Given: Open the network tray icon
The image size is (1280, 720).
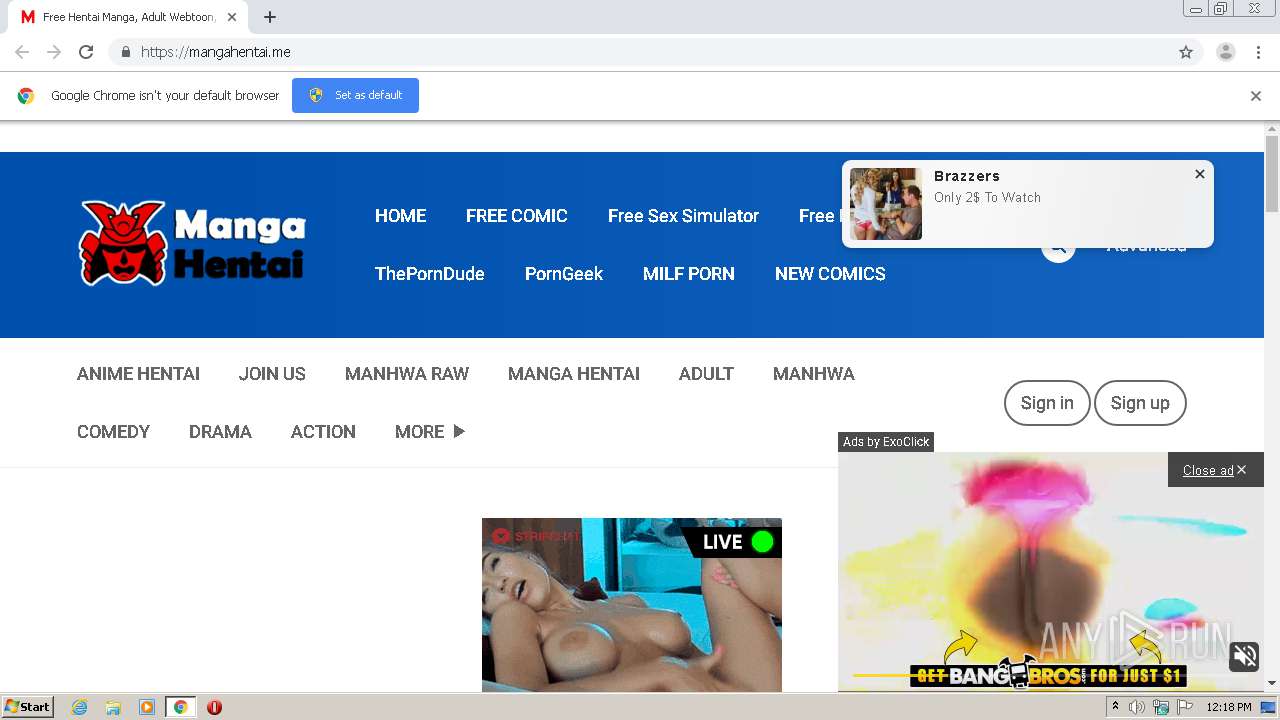Looking at the screenshot, I should [x=1161, y=707].
